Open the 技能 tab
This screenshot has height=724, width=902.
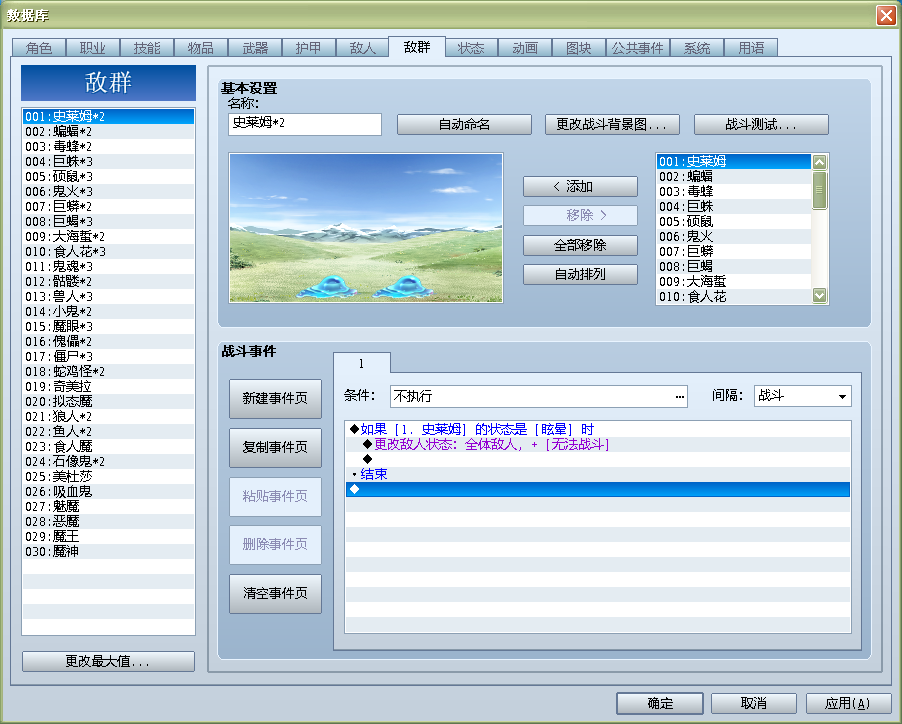pyautogui.click(x=147, y=48)
